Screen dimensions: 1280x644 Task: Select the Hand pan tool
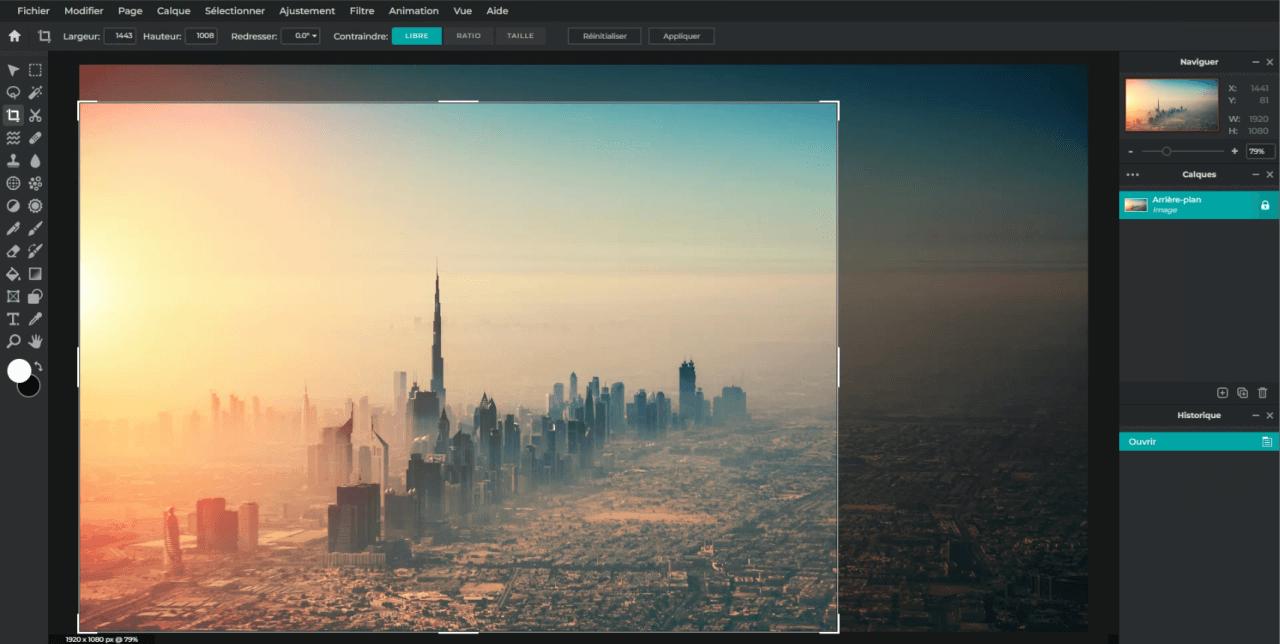pos(35,342)
